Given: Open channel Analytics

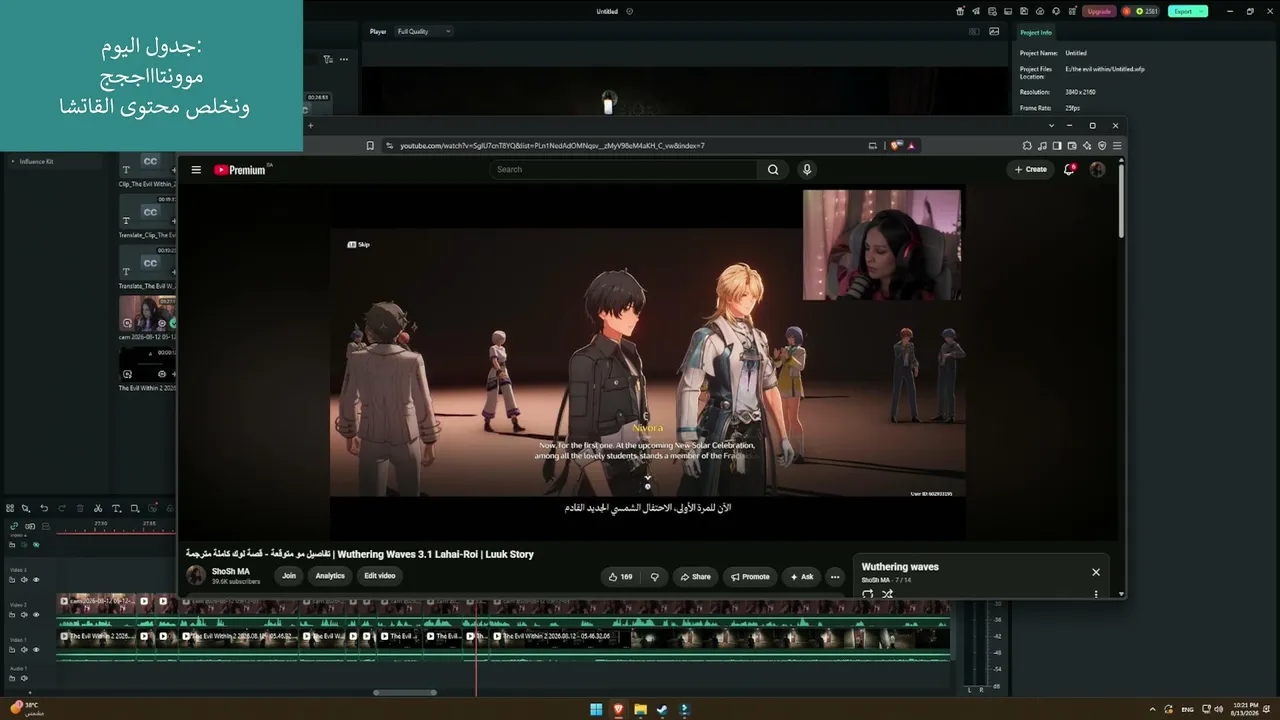Looking at the screenshot, I should (x=330, y=576).
